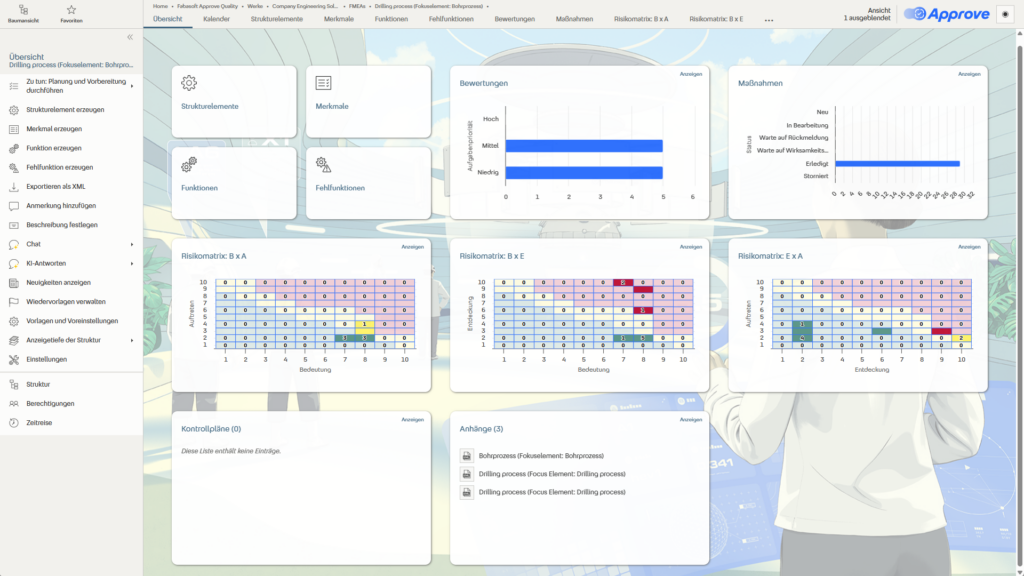The height and width of the screenshot is (576, 1024).
Task: Open the Fehlfunktionen tile icon
Action: 324,164
